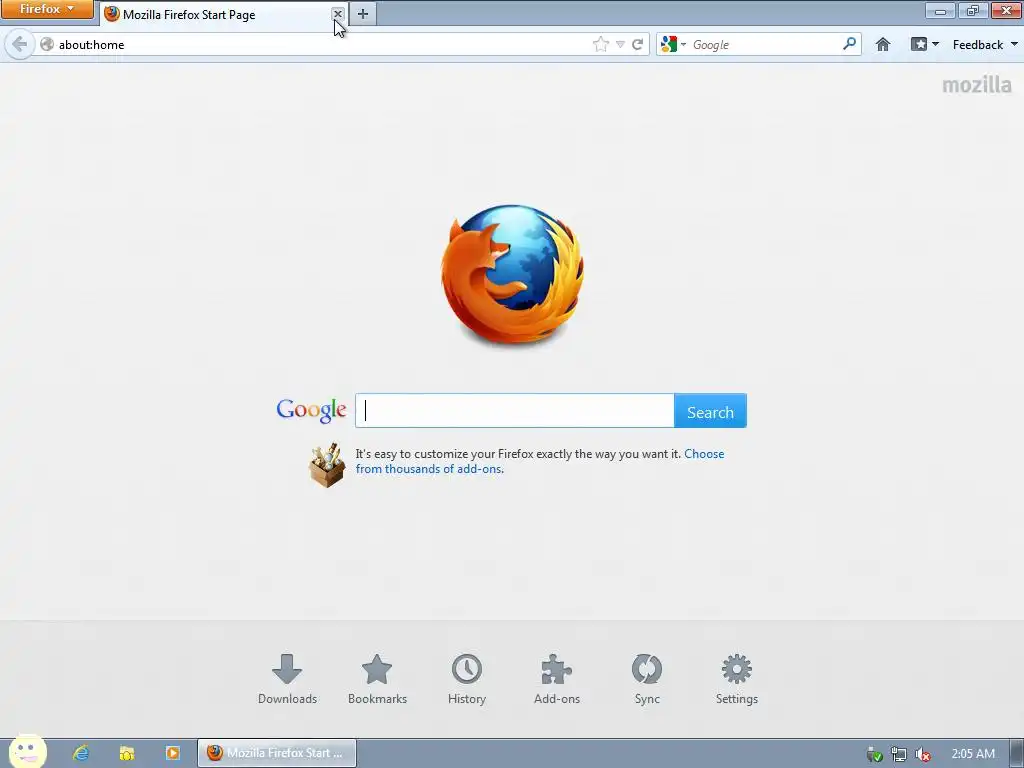The height and width of the screenshot is (768, 1024).
Task: Click the add-ons toolbox icon
Action: (327, 465)
